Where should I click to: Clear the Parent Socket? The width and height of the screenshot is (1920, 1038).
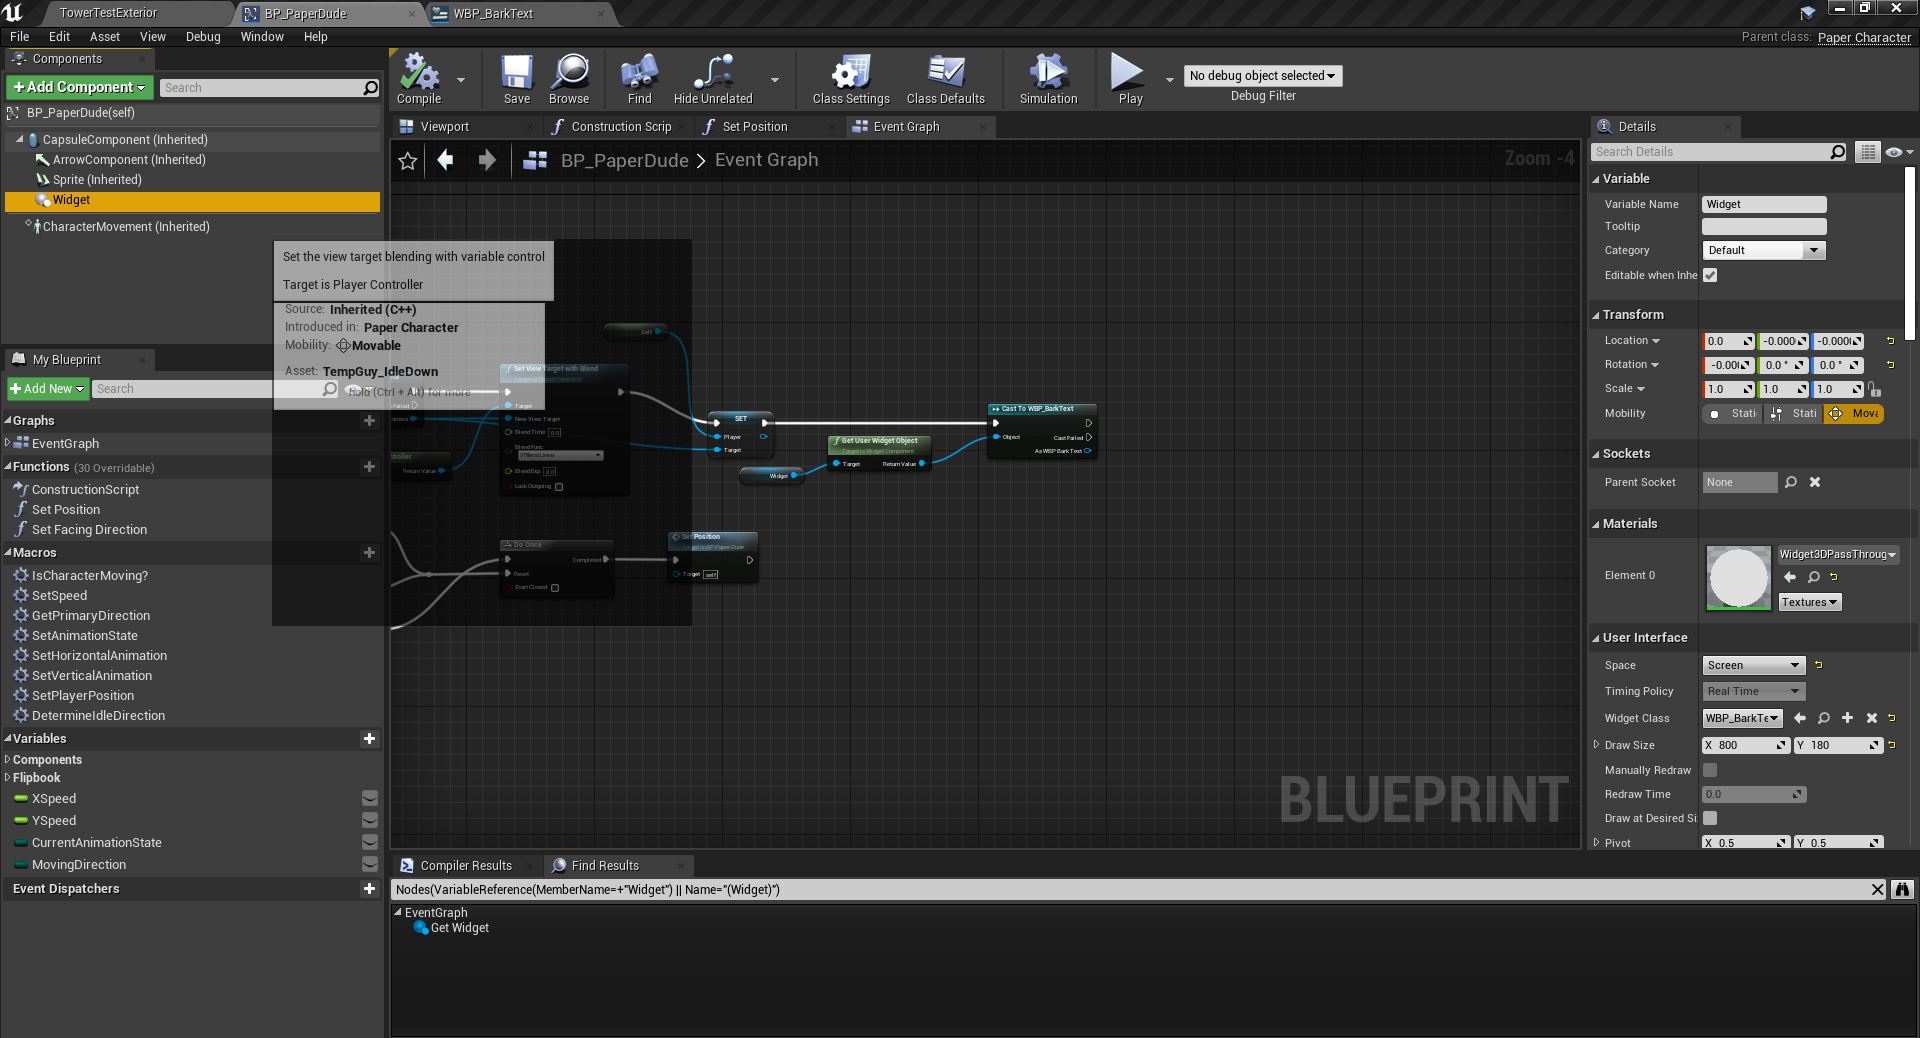pos(1815,482)
